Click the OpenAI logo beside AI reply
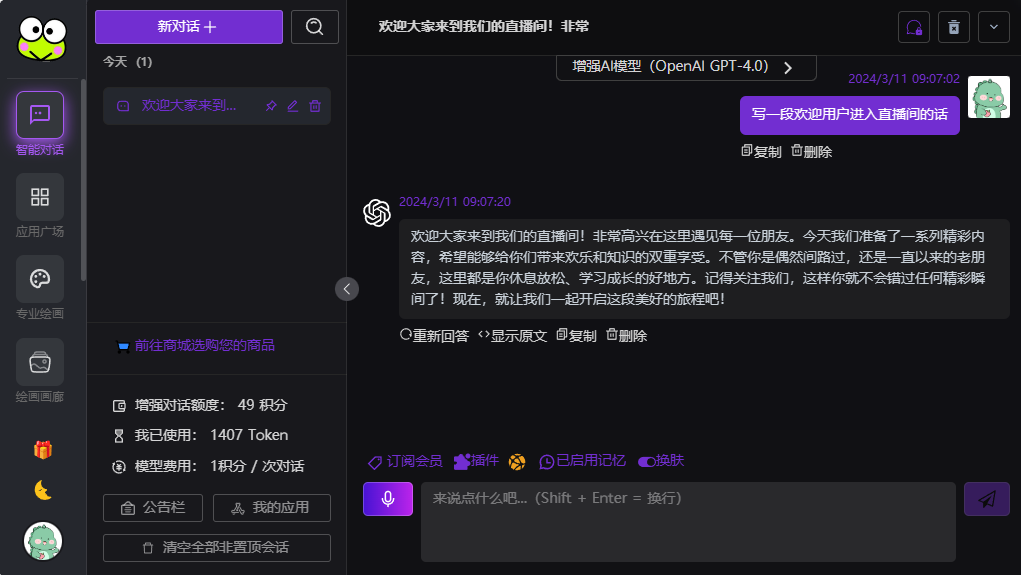 pos(377,213)
